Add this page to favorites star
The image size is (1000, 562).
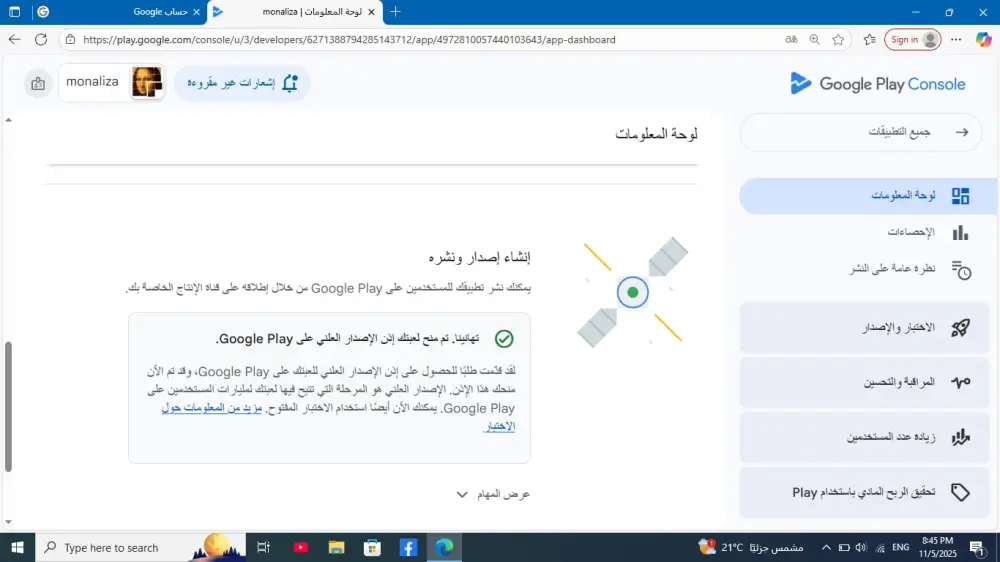(x=838, y=40)
